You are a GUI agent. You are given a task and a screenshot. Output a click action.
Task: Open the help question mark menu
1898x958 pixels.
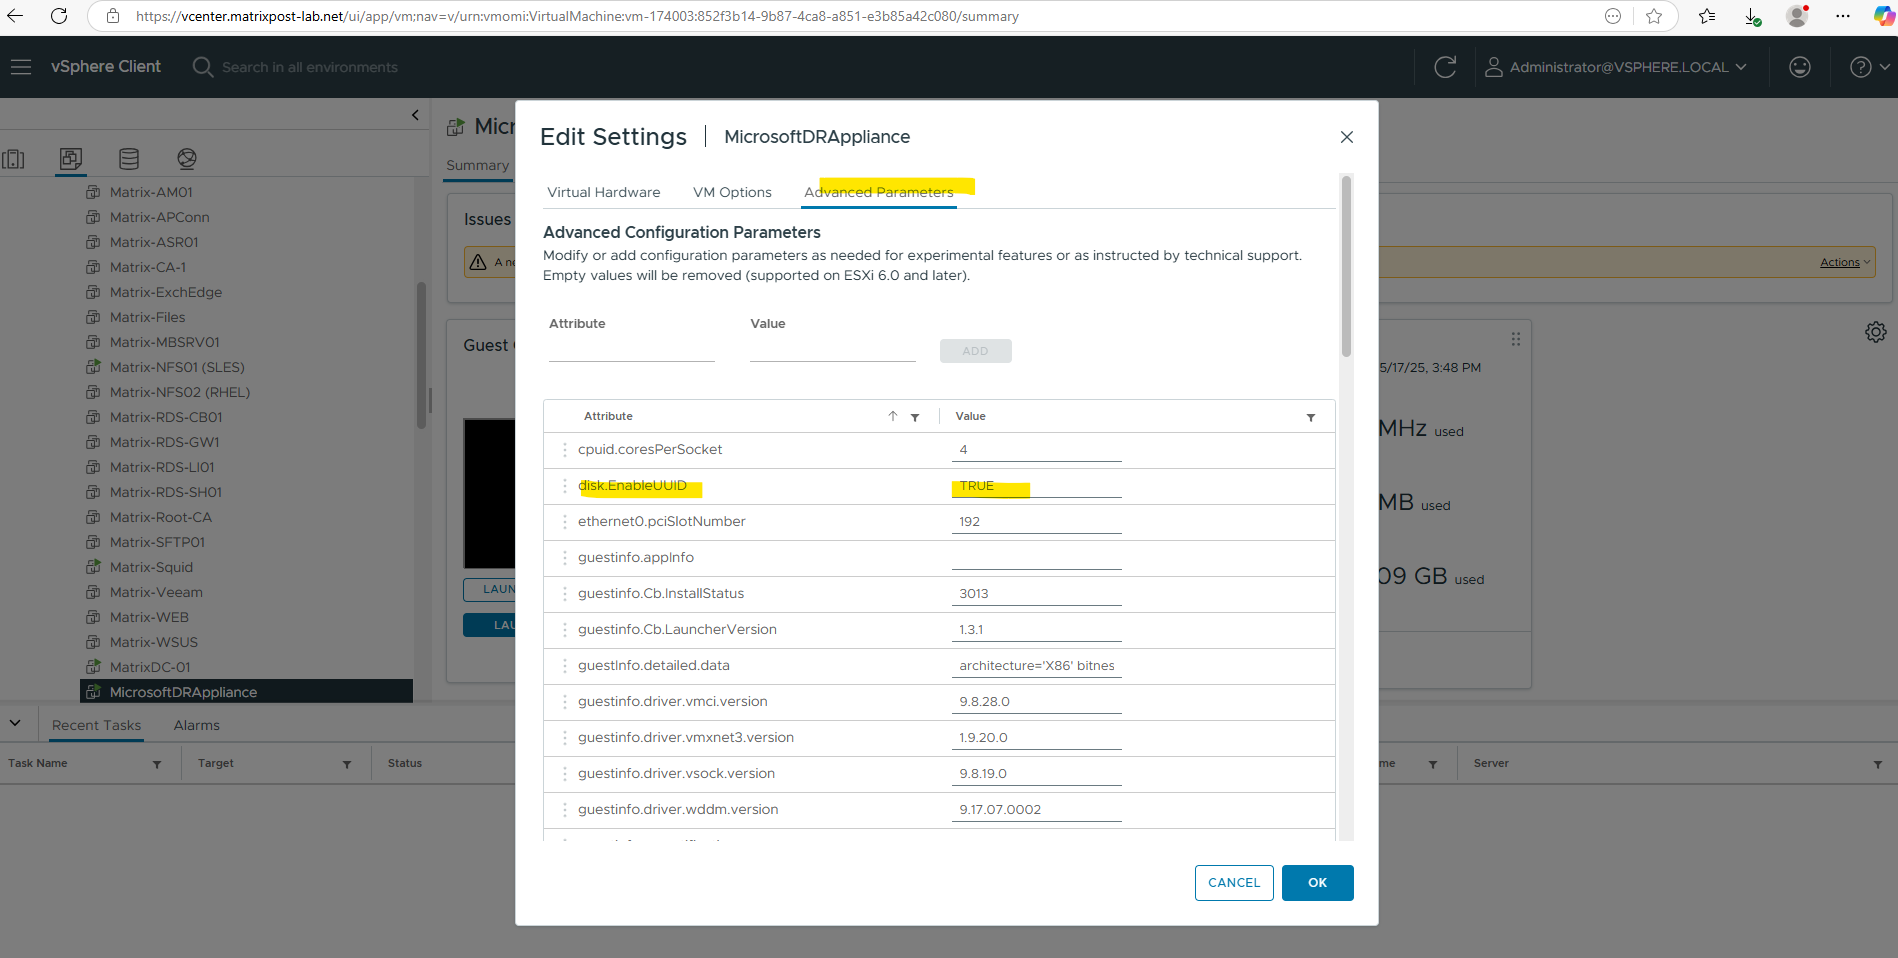pos(1869,67)
